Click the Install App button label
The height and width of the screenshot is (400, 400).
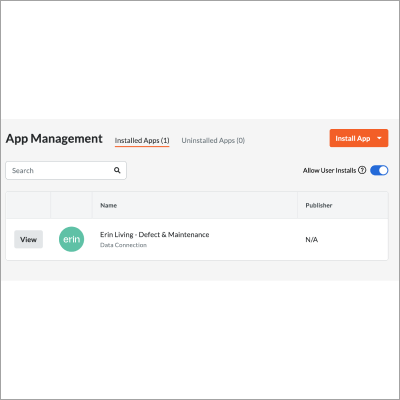(x=353, y=138)
